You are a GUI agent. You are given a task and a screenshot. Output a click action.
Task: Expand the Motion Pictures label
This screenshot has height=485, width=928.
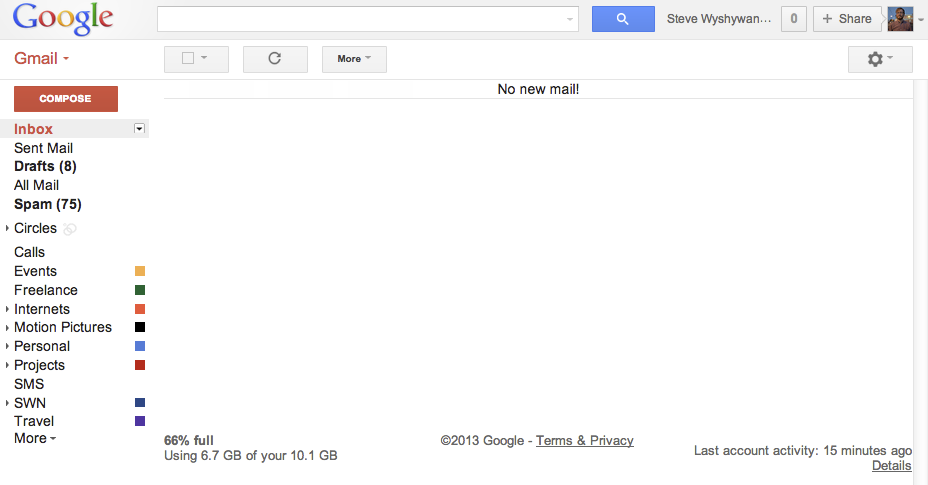coord(7,328)
